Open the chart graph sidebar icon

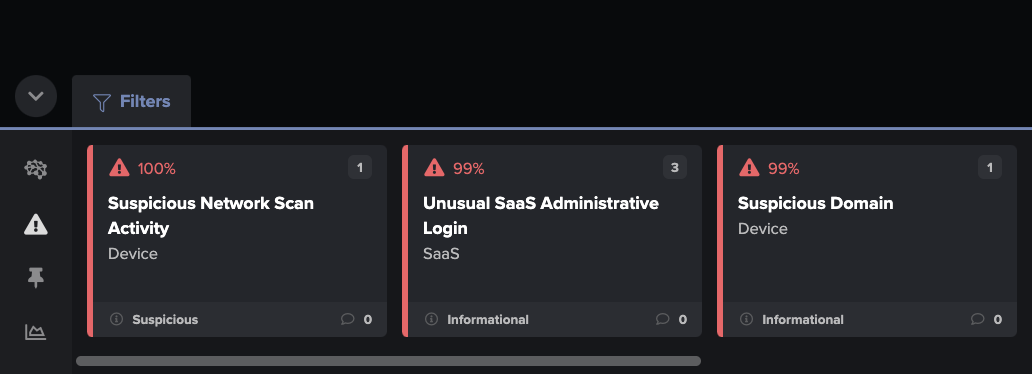pos(36,332)
